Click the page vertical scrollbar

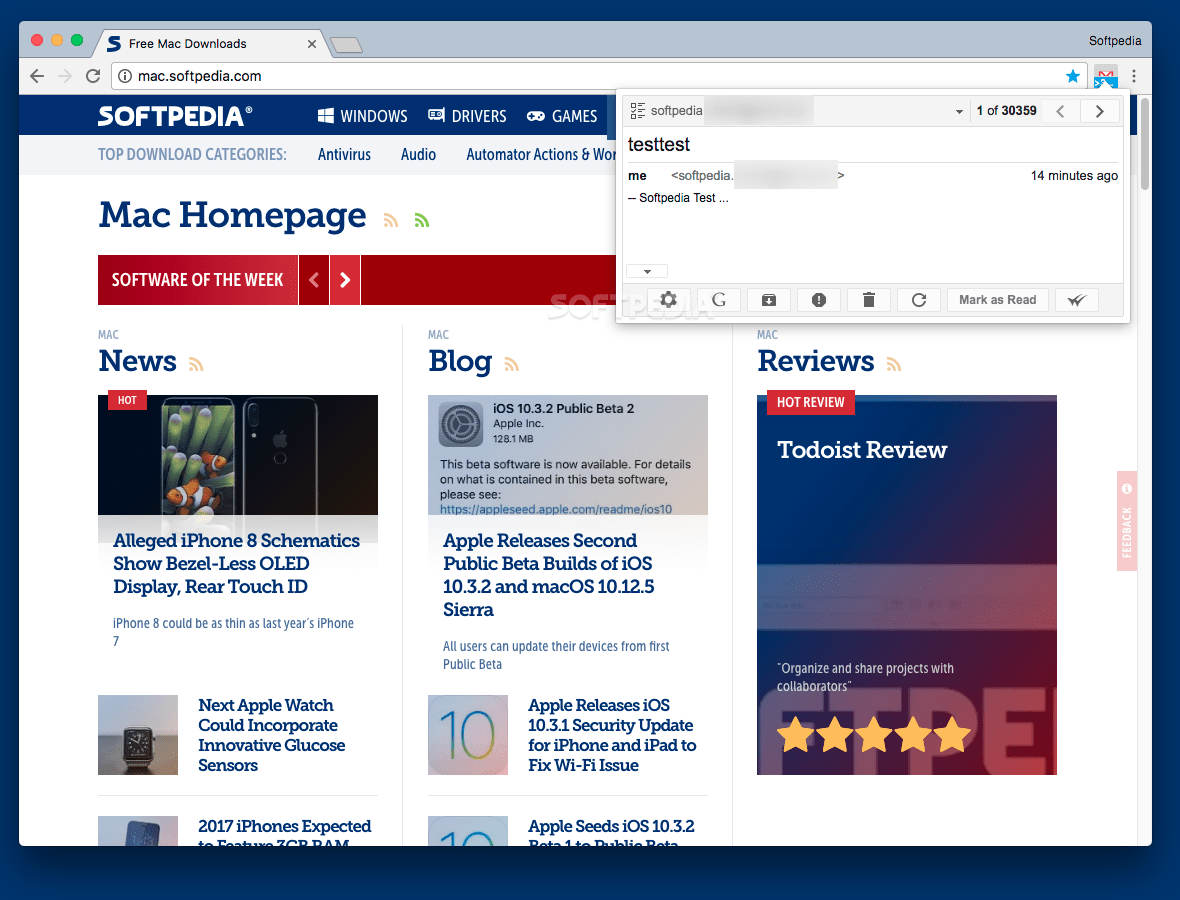pos(1145,143)
